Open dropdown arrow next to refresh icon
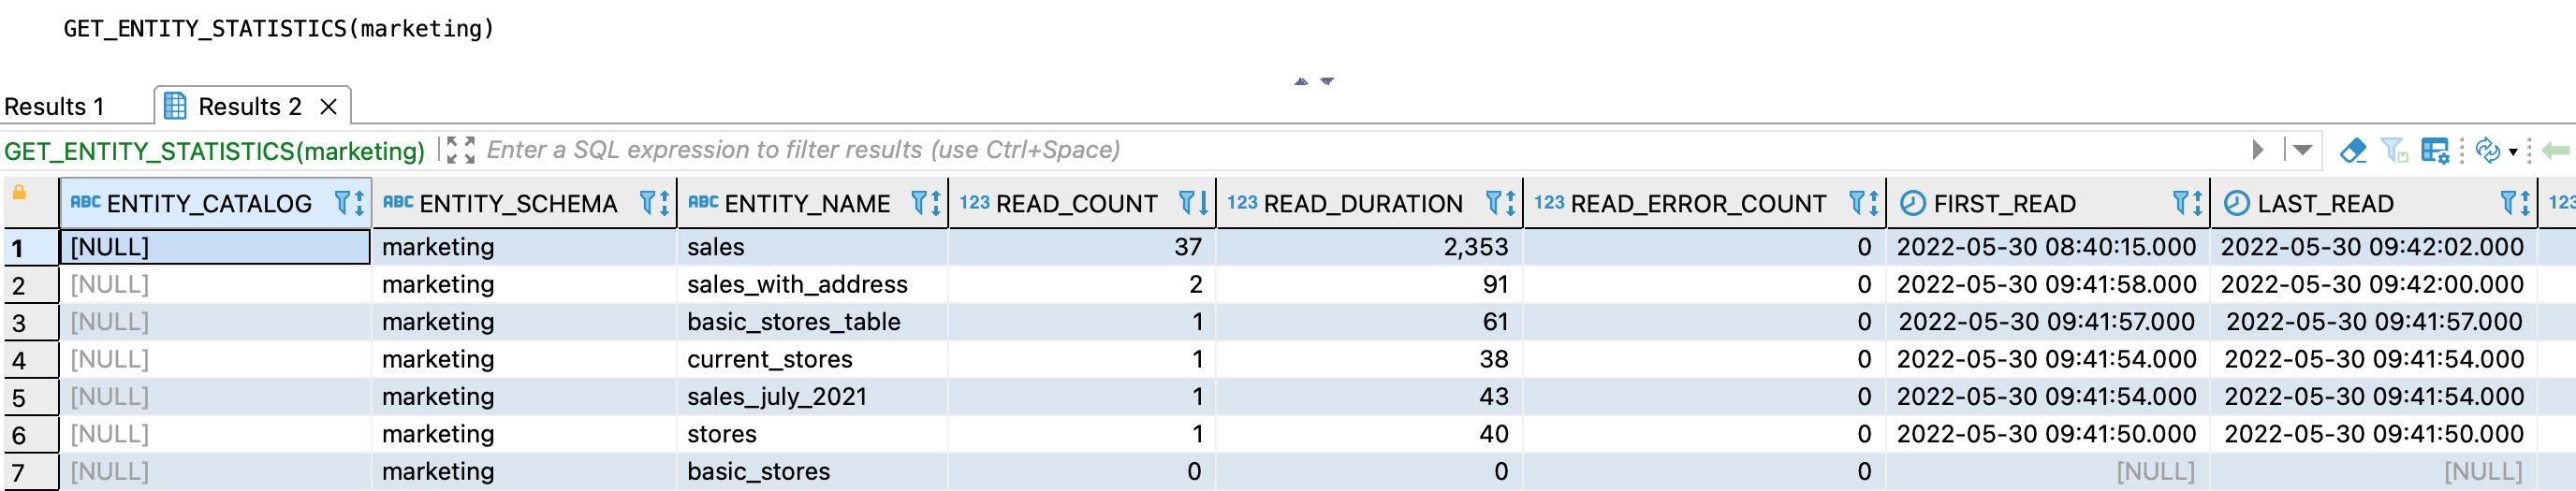 tap(2512, 152)
